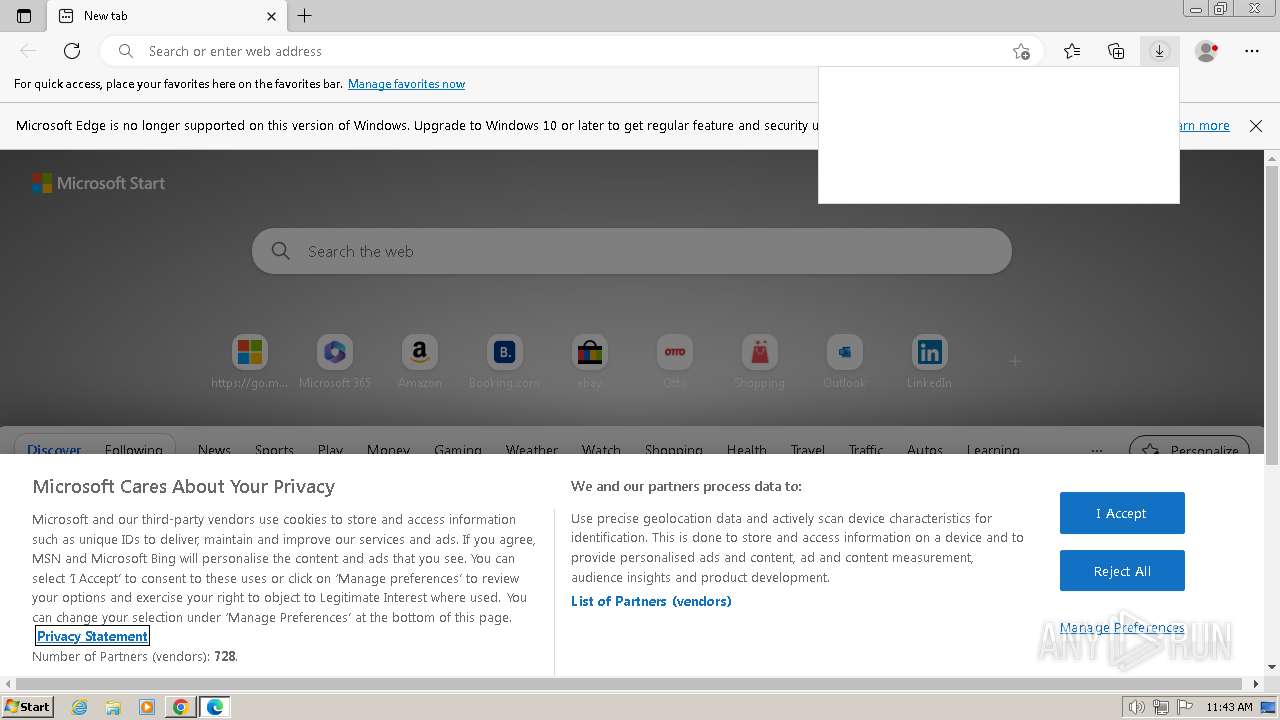Open Manage Preferences link
Screen dimensions: 1280x720
tap(1122, 628)
